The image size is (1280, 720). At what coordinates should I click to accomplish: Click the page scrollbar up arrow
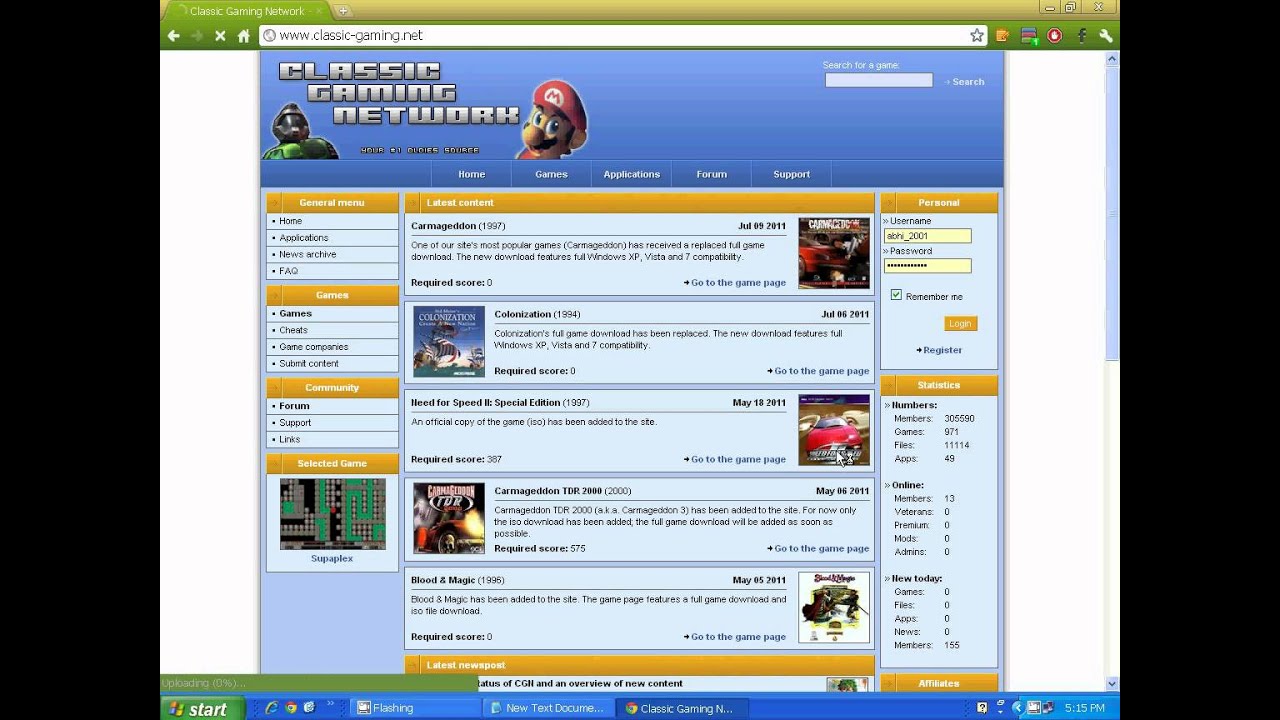(x=1112, y=60)
